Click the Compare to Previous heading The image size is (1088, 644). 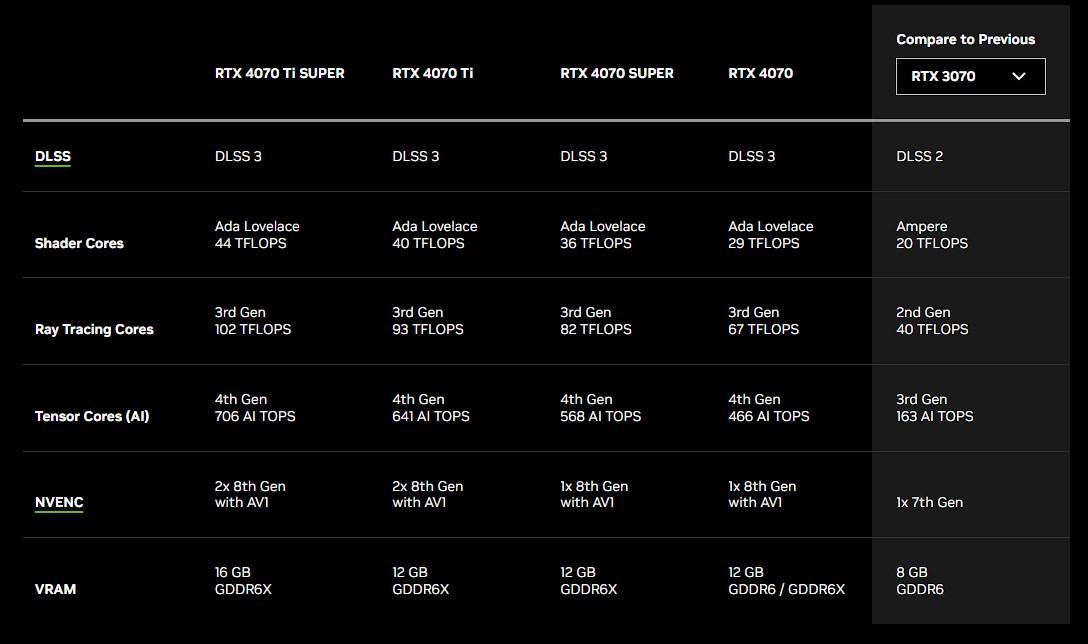click(x=965, y=39)
